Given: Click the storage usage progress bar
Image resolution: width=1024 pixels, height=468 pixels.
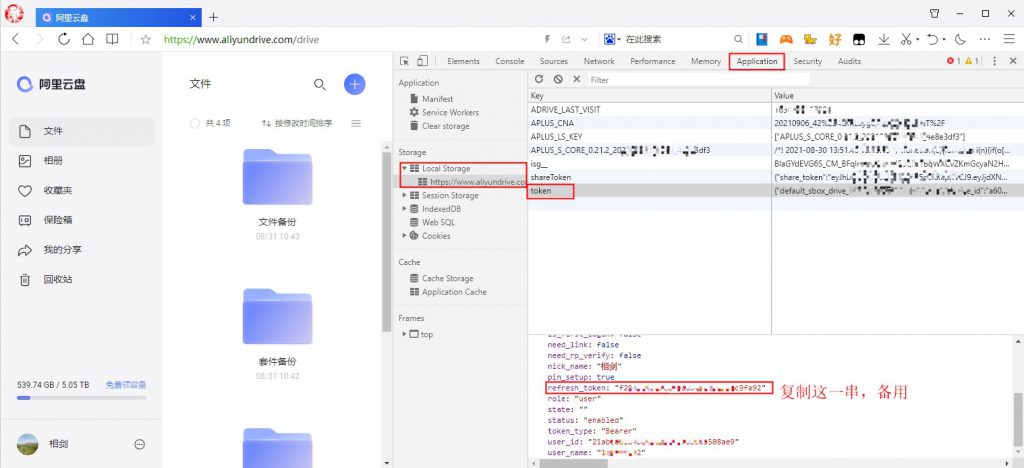Looking at the screenshot, I should click(x=82, y=397).
